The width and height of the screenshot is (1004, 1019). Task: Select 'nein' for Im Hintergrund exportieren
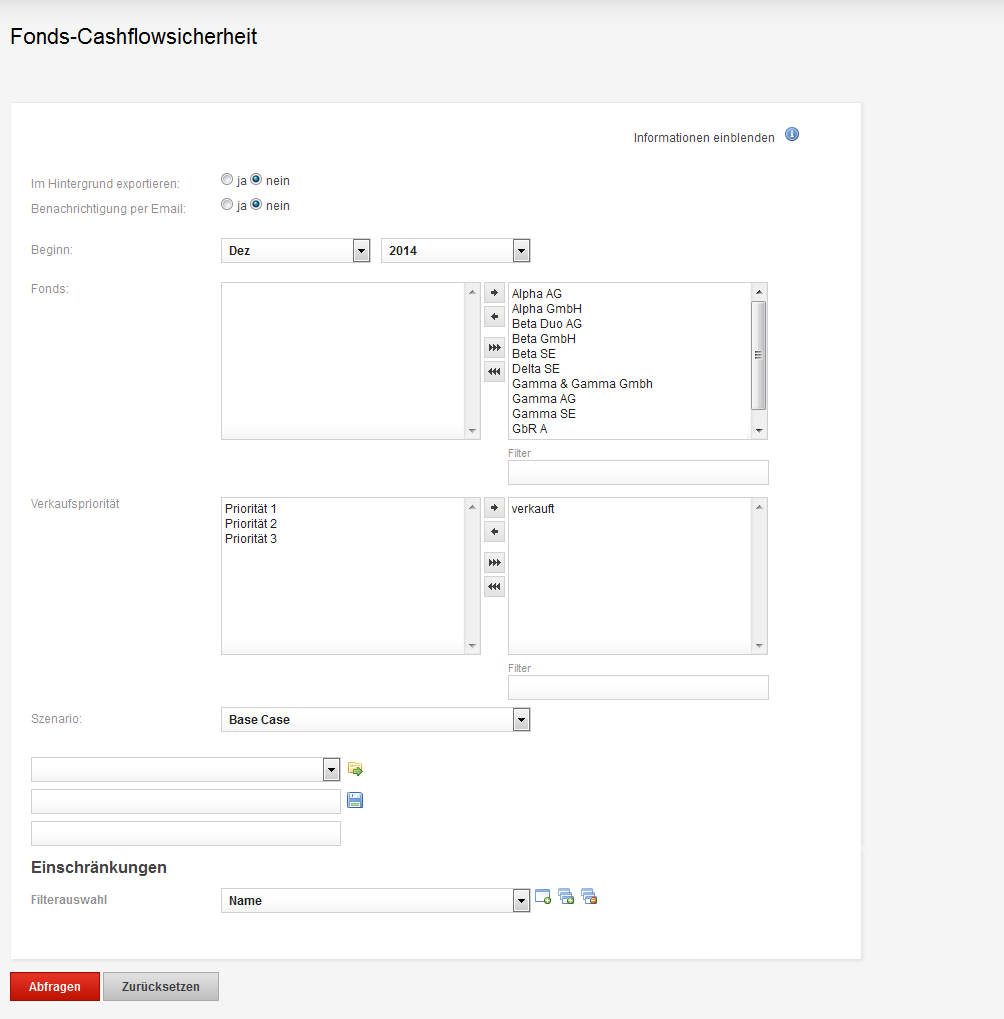tap(256, 179)
